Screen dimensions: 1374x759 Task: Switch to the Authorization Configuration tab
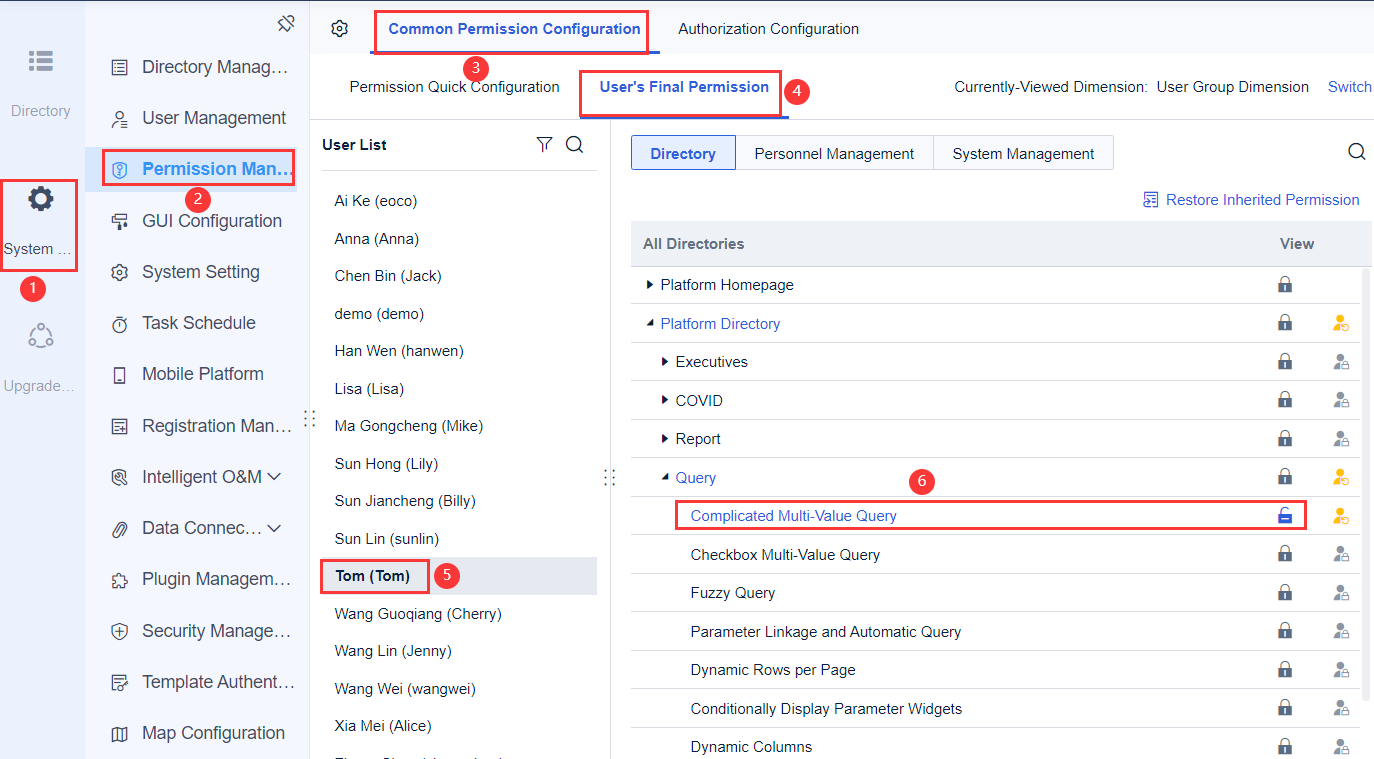pos(767,29)
